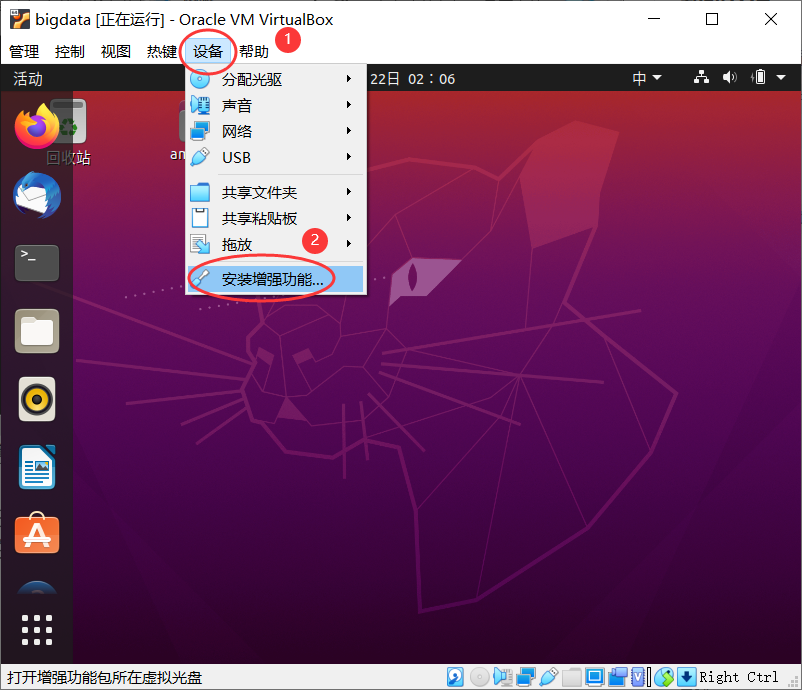
Task: Expand the 共享文件夹 submenu
Action: (x=276, y=192)
